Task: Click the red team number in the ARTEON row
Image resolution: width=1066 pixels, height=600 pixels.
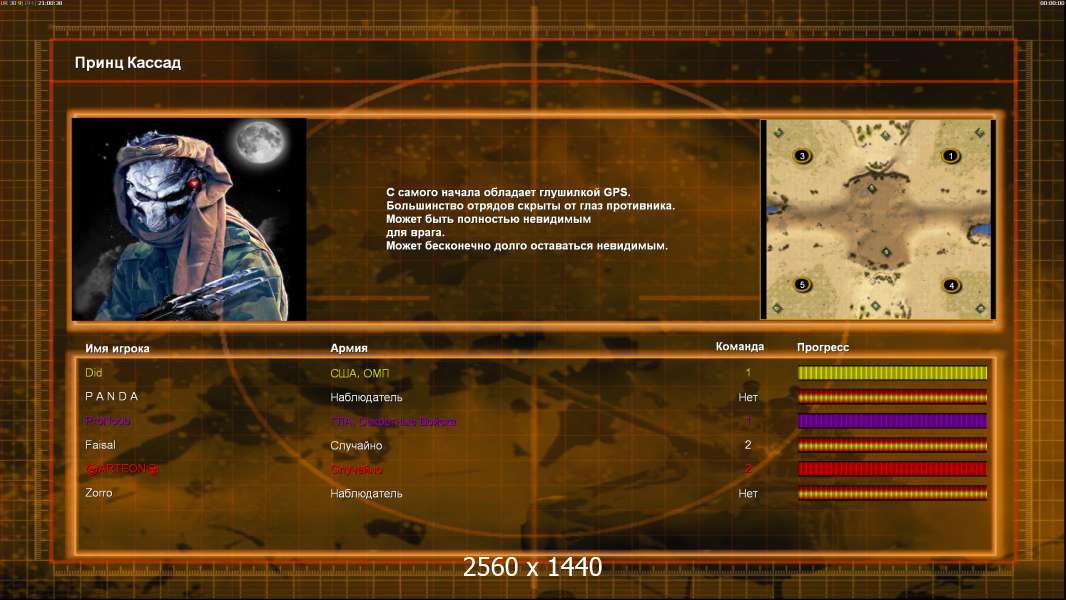Action: (x=748, y=469)
